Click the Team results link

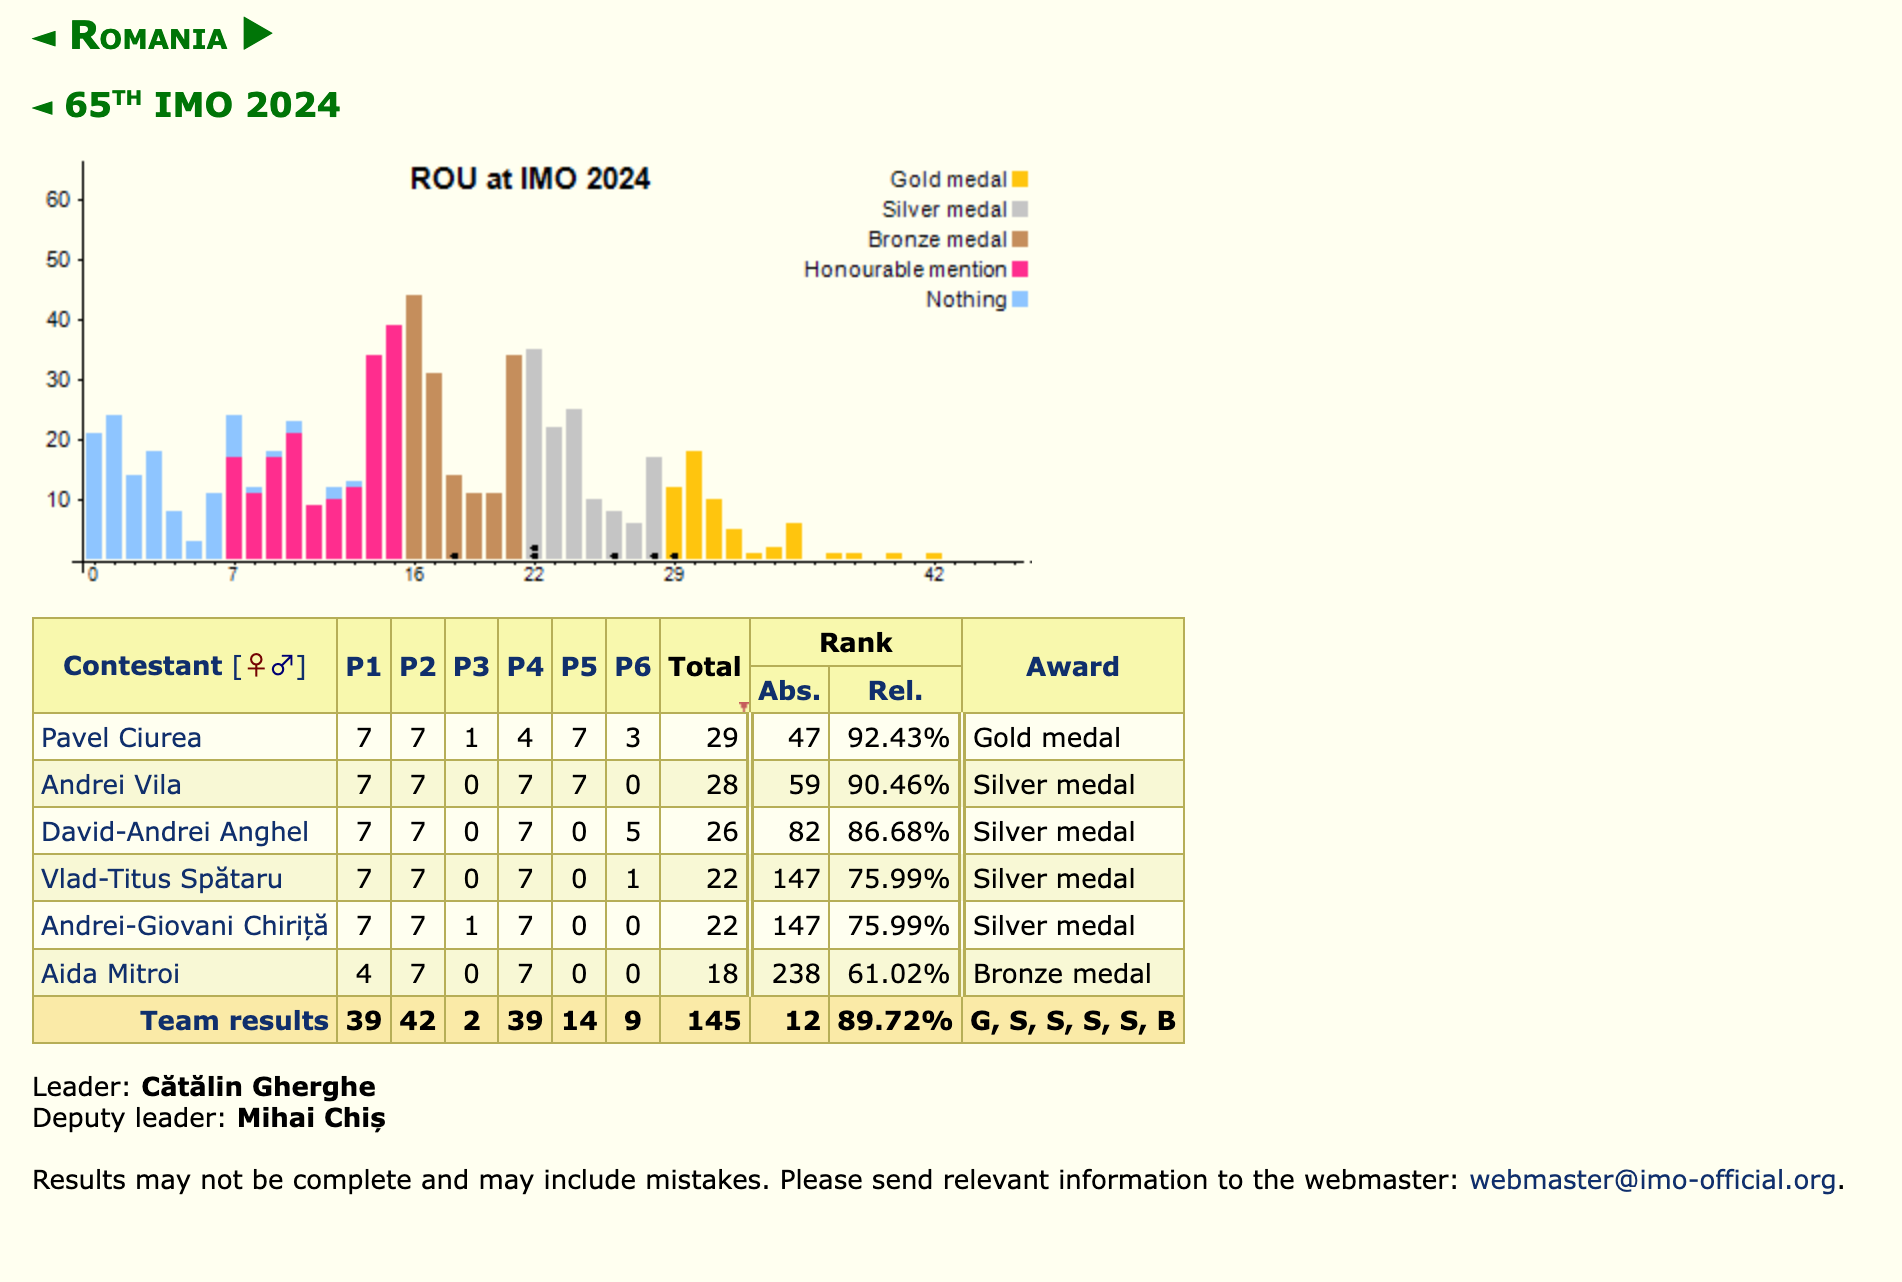coord(234,1021)
